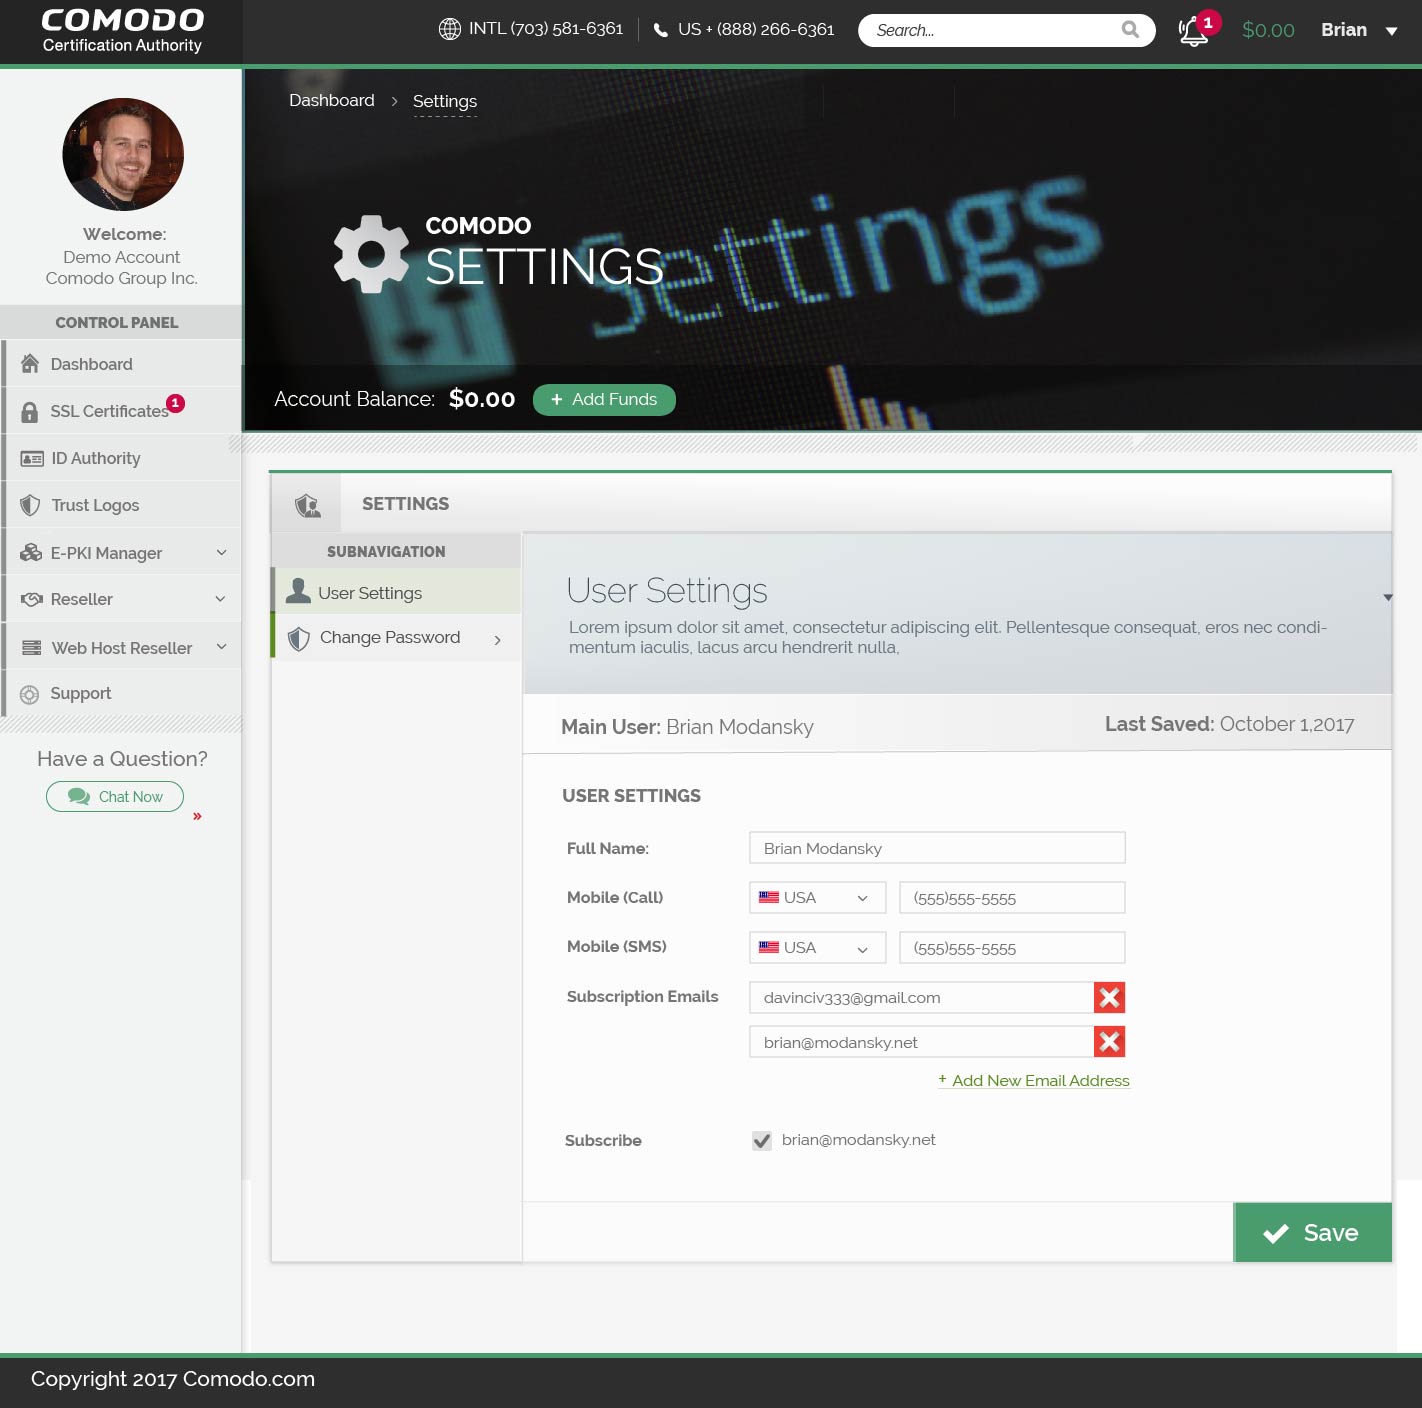
Task: Click the ID Authority card icon
Action: click(32, 459)
